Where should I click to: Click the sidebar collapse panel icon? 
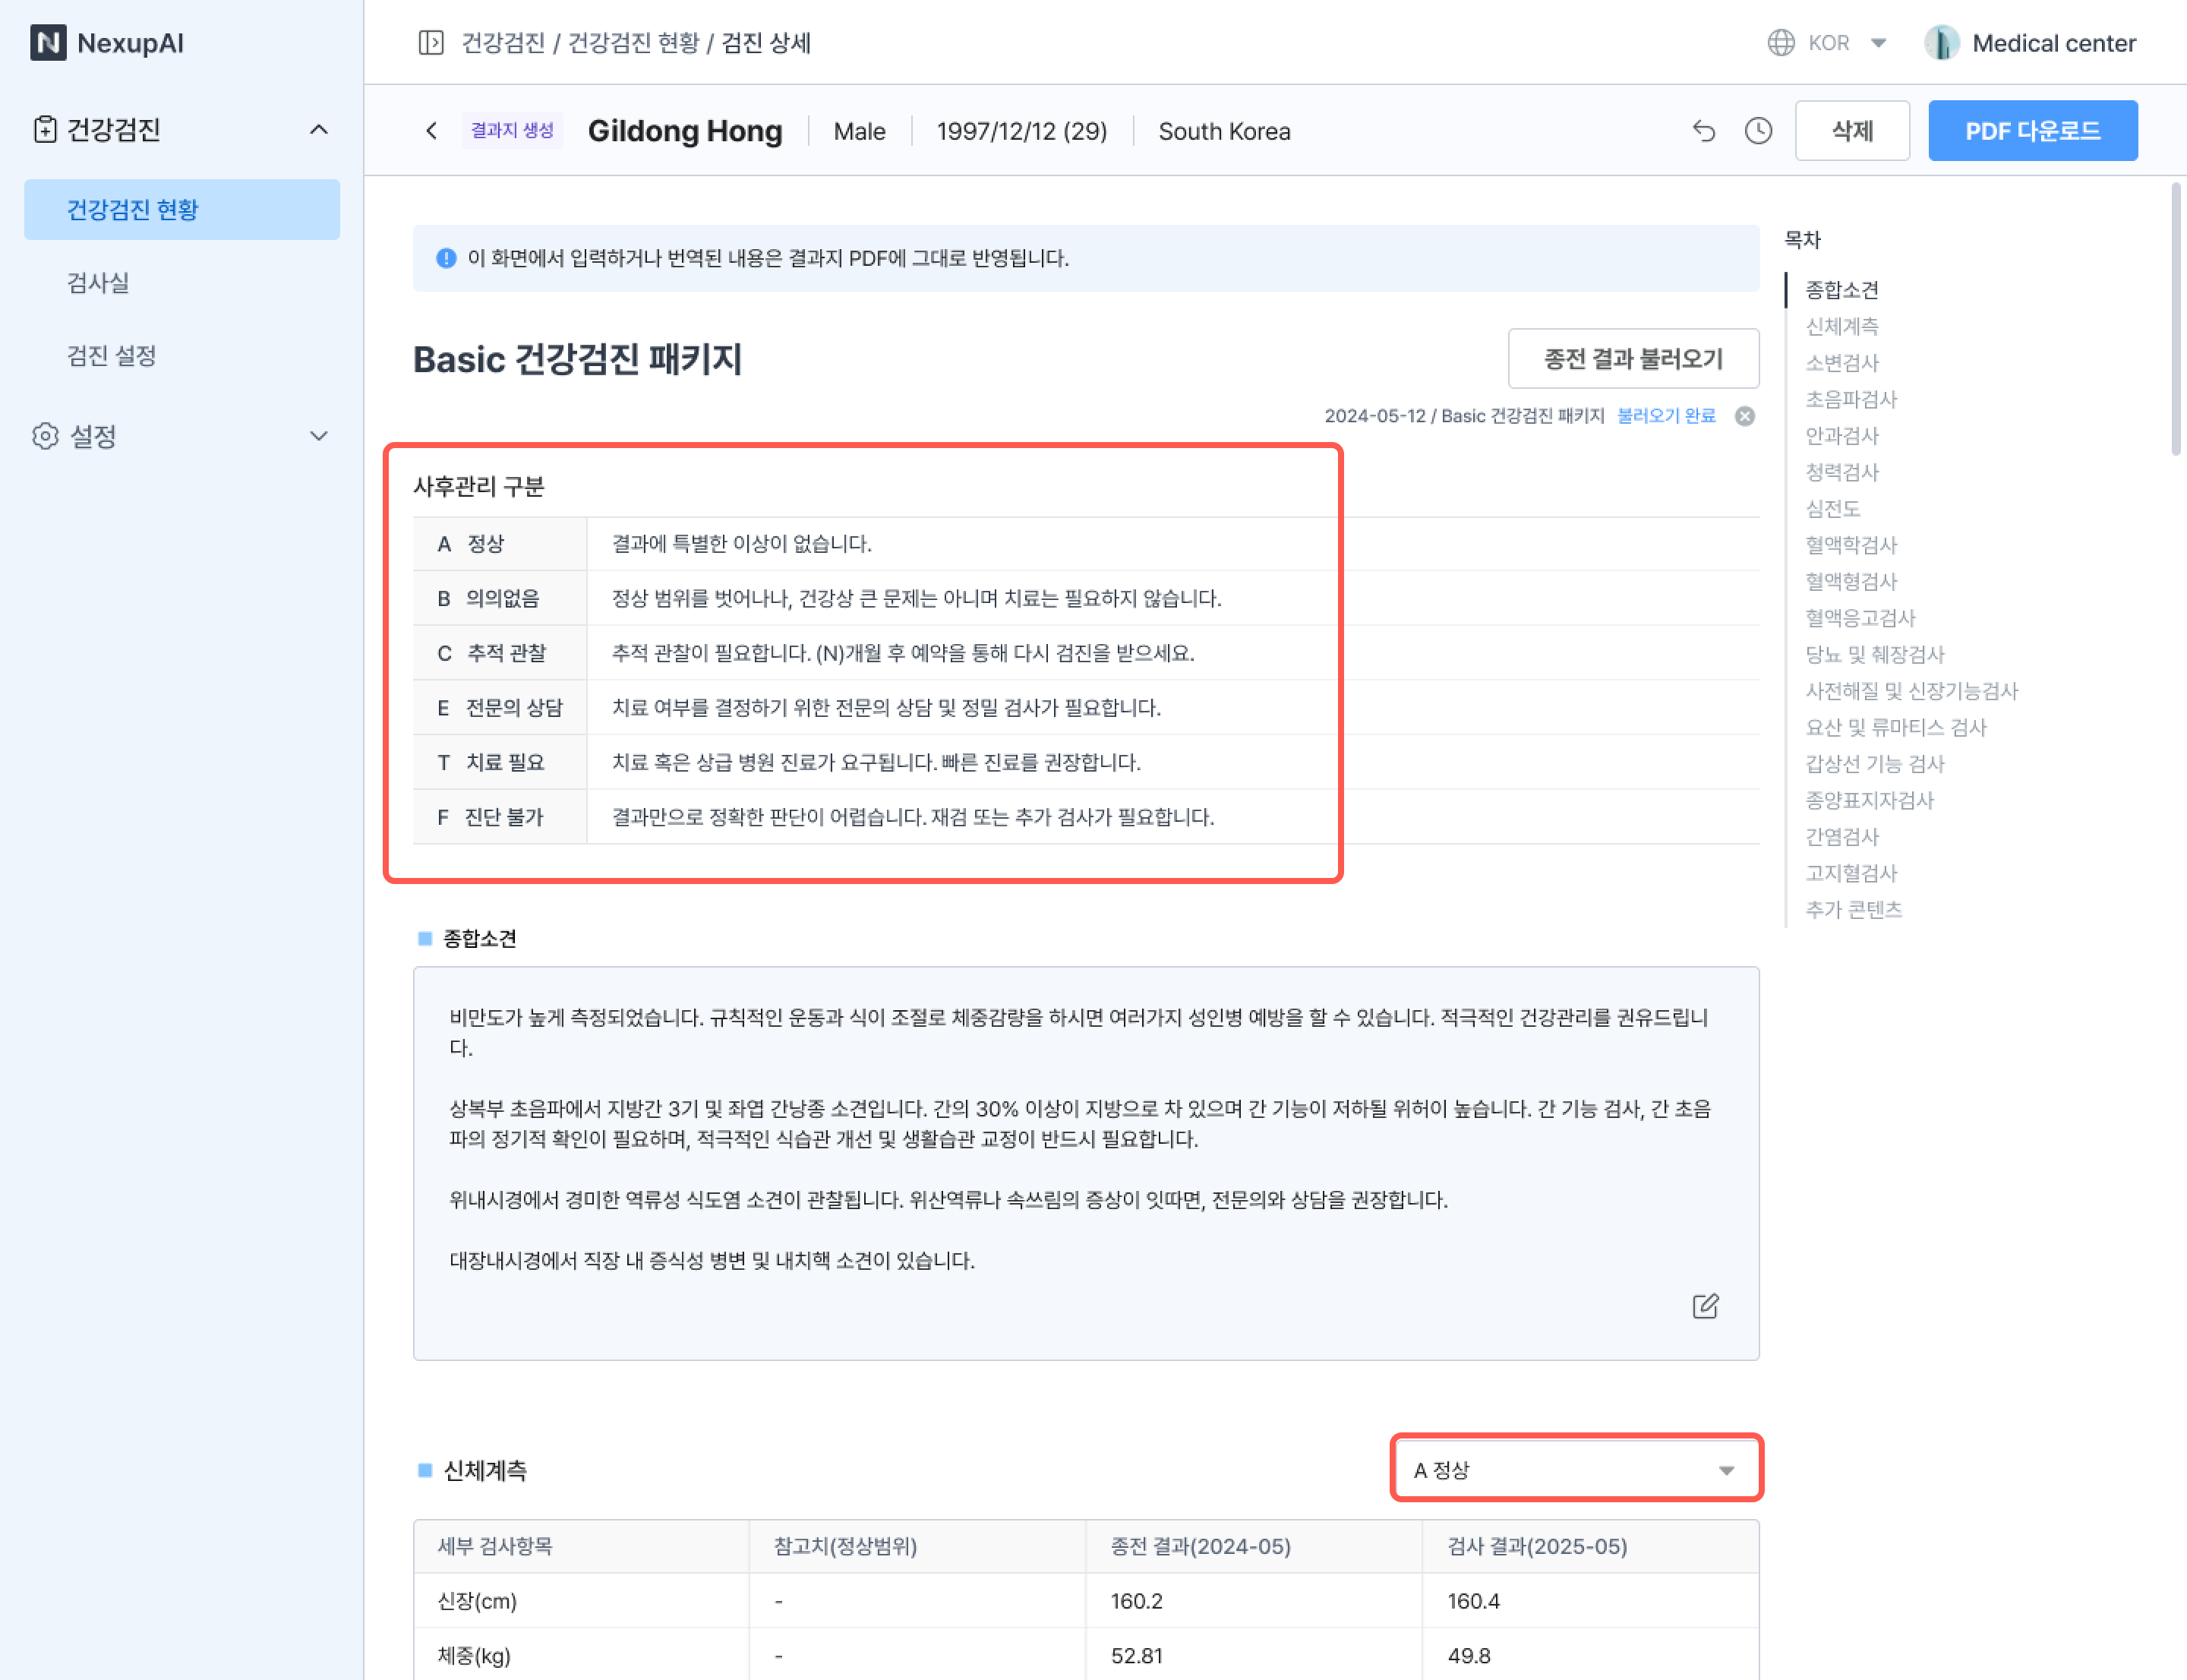[431, 43]
